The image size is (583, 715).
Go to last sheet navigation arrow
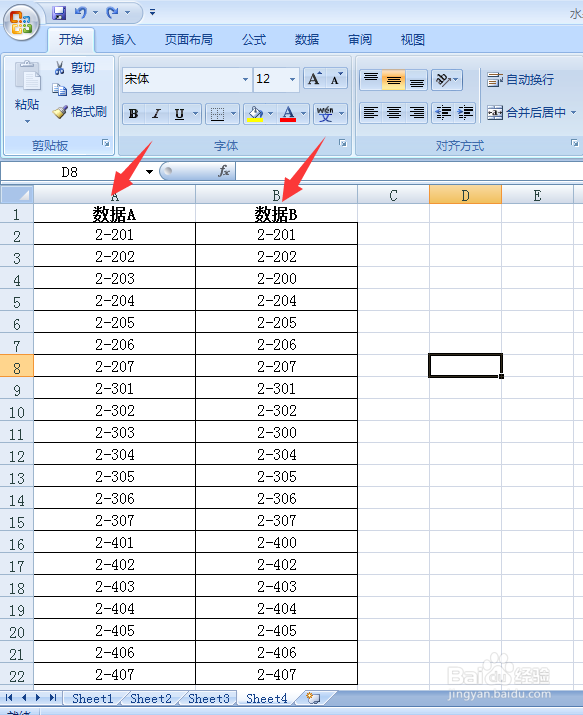(x=53, y=698)
